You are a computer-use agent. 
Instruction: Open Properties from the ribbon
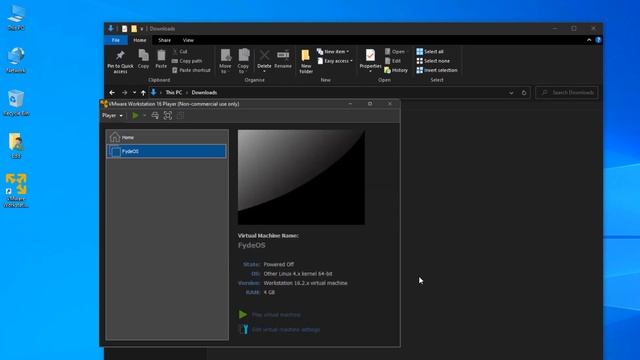coord(370,61)
